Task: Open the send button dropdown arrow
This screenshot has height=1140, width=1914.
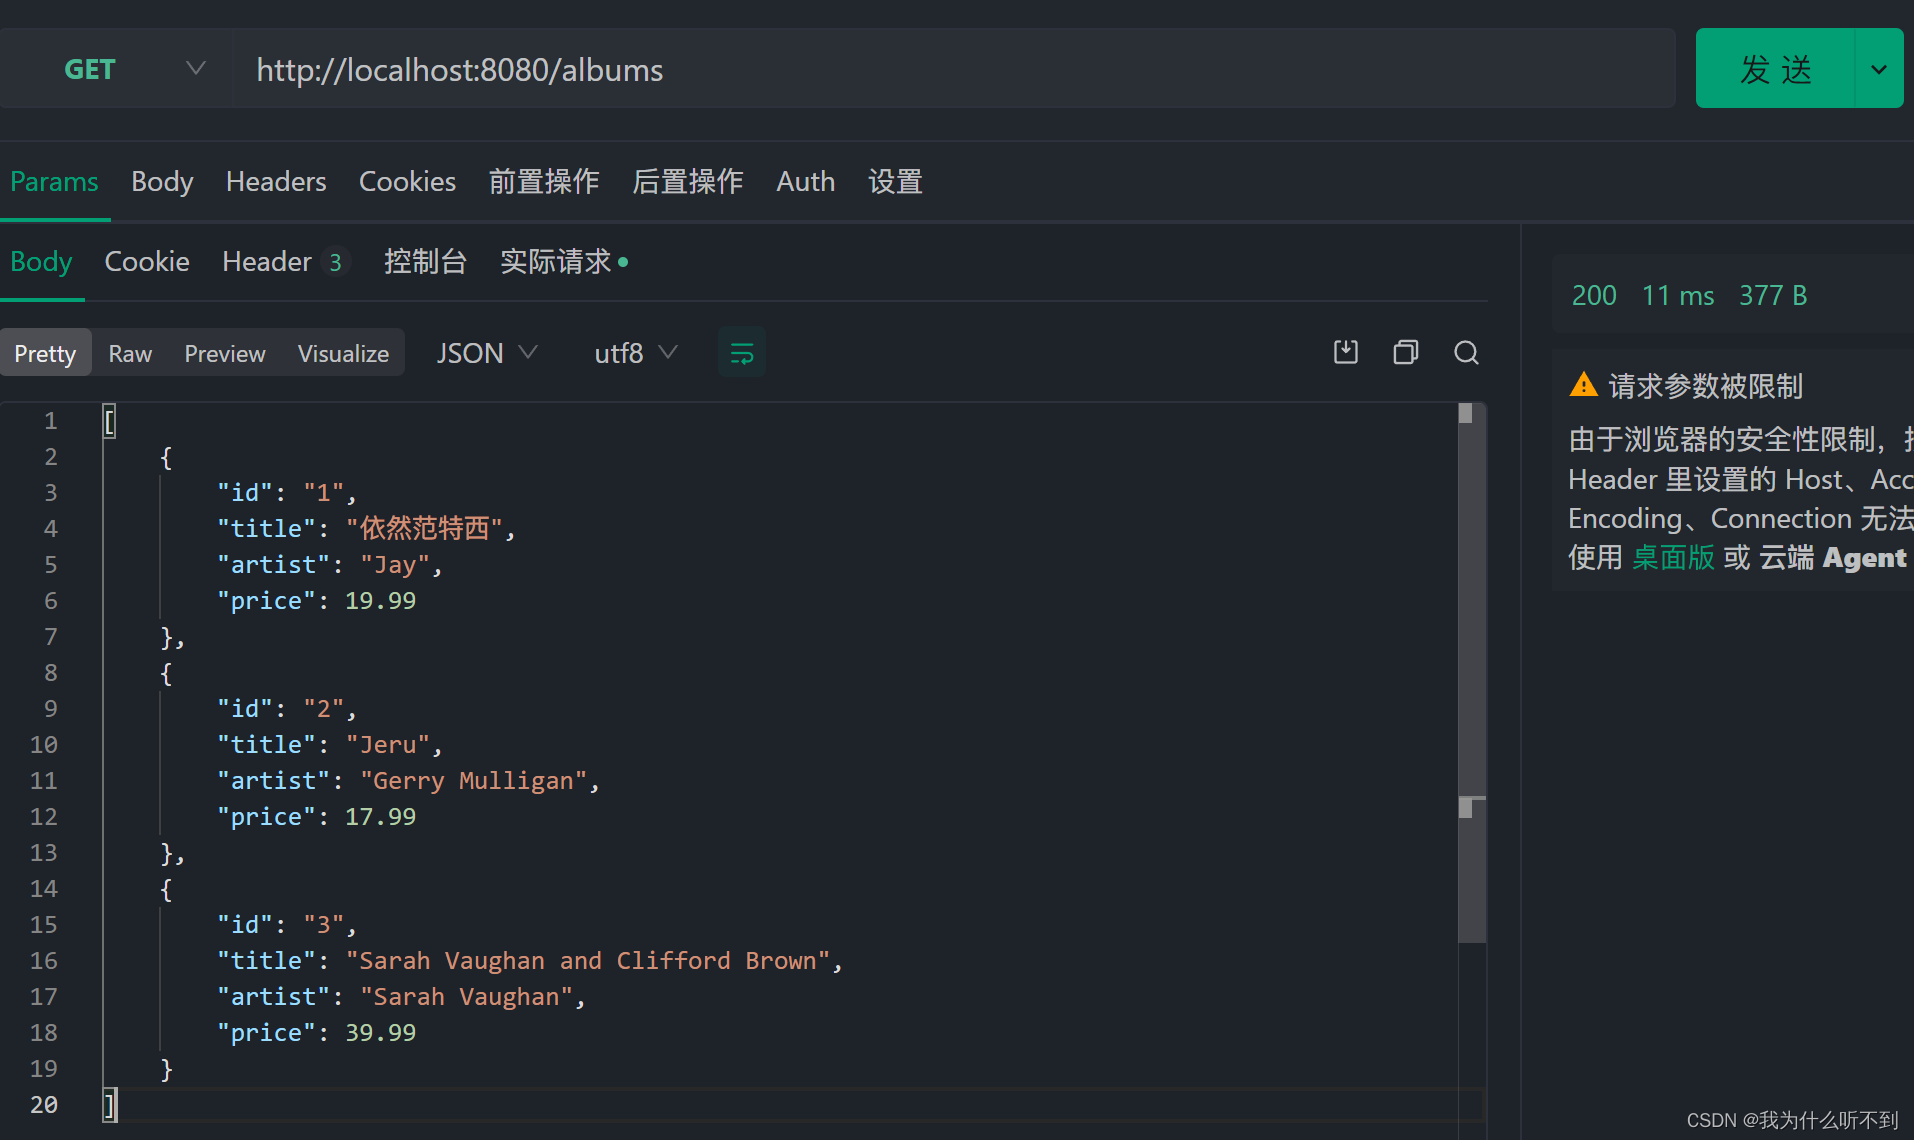Action: (1879, 69)
